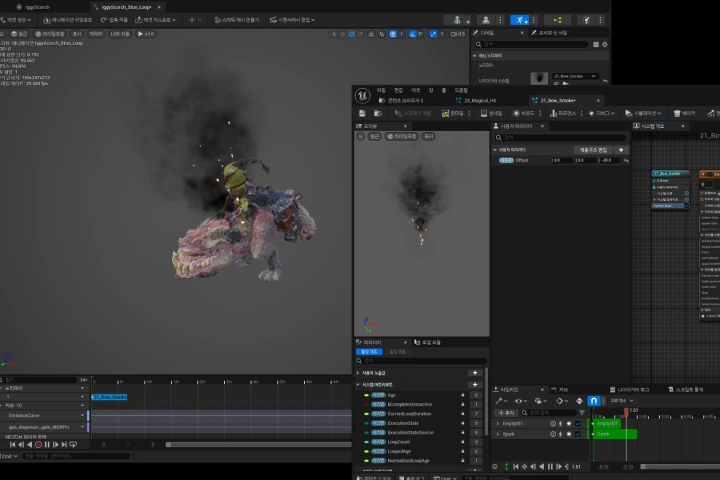720x480 pixels.
Task: Click the info icon on Empty001 track
Action: [x=553, y=424]
